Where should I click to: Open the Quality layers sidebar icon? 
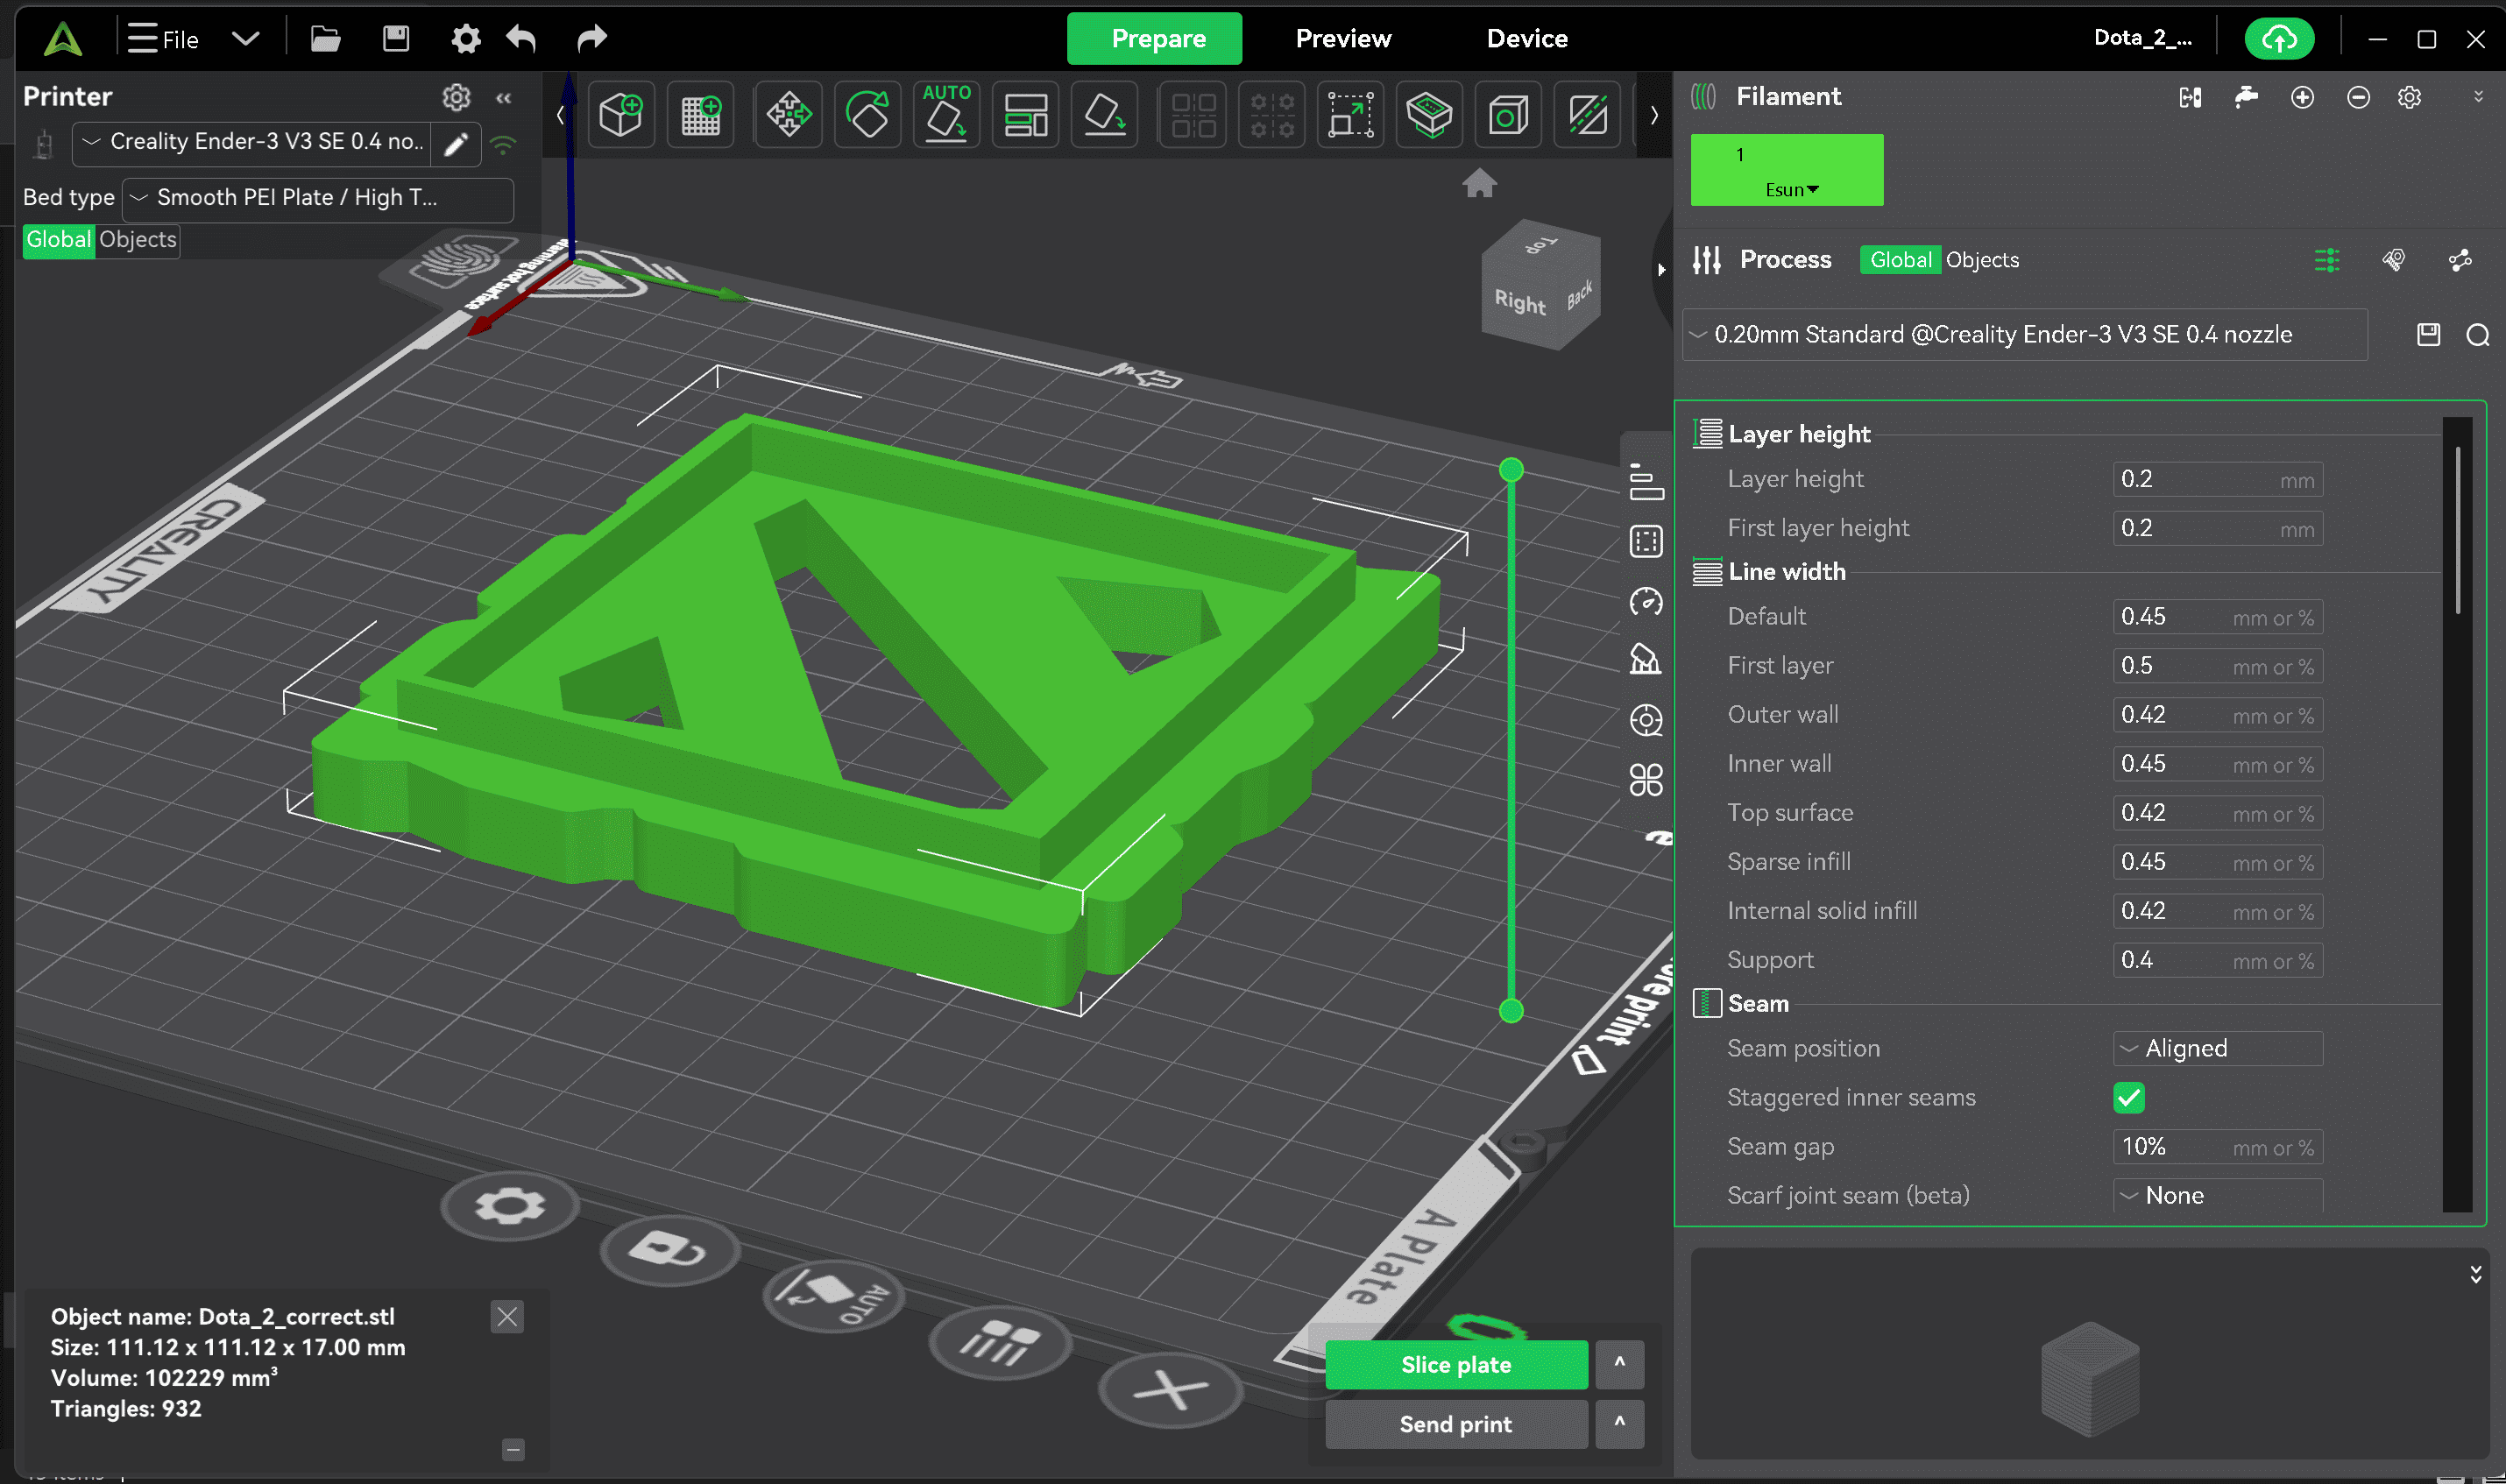tap(1646, 481)
